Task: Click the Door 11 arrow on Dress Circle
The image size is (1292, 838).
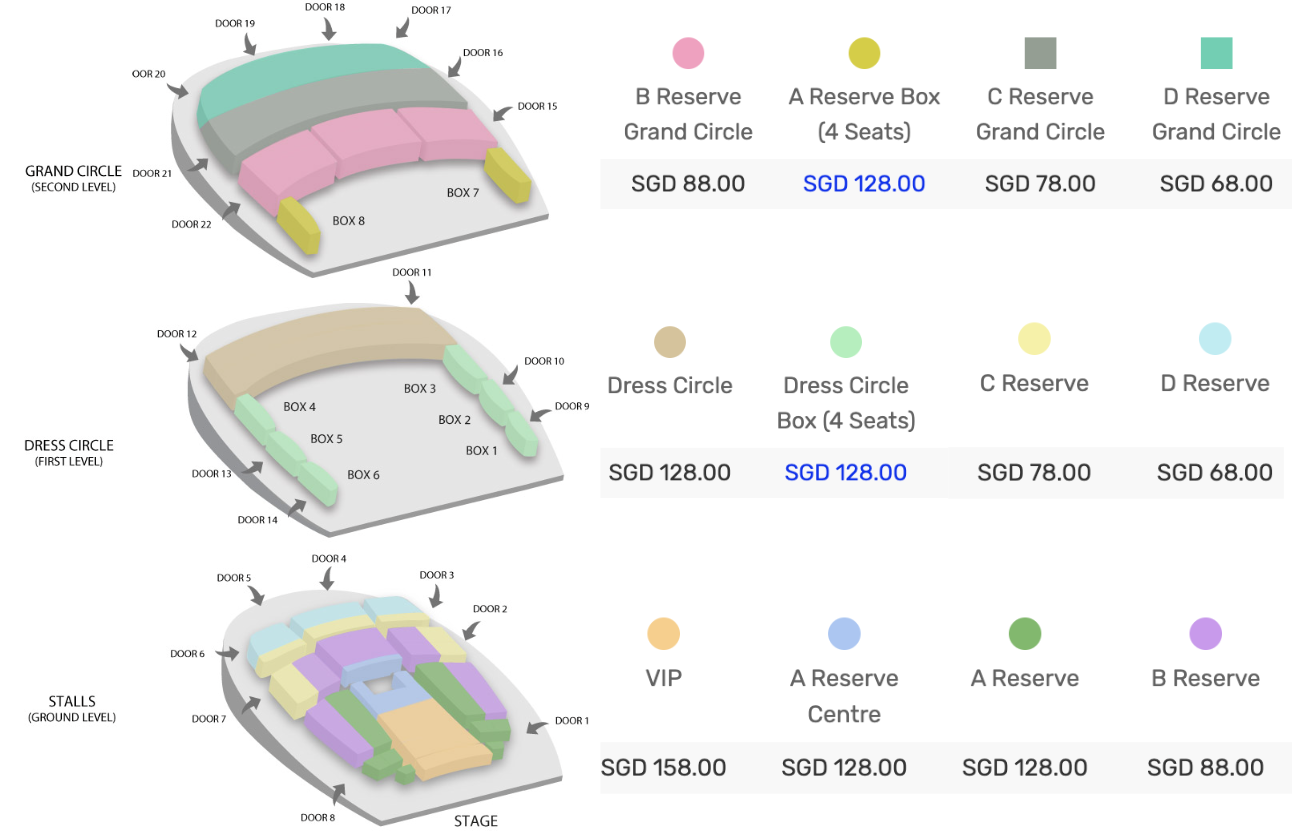Action: coord(412,292)
